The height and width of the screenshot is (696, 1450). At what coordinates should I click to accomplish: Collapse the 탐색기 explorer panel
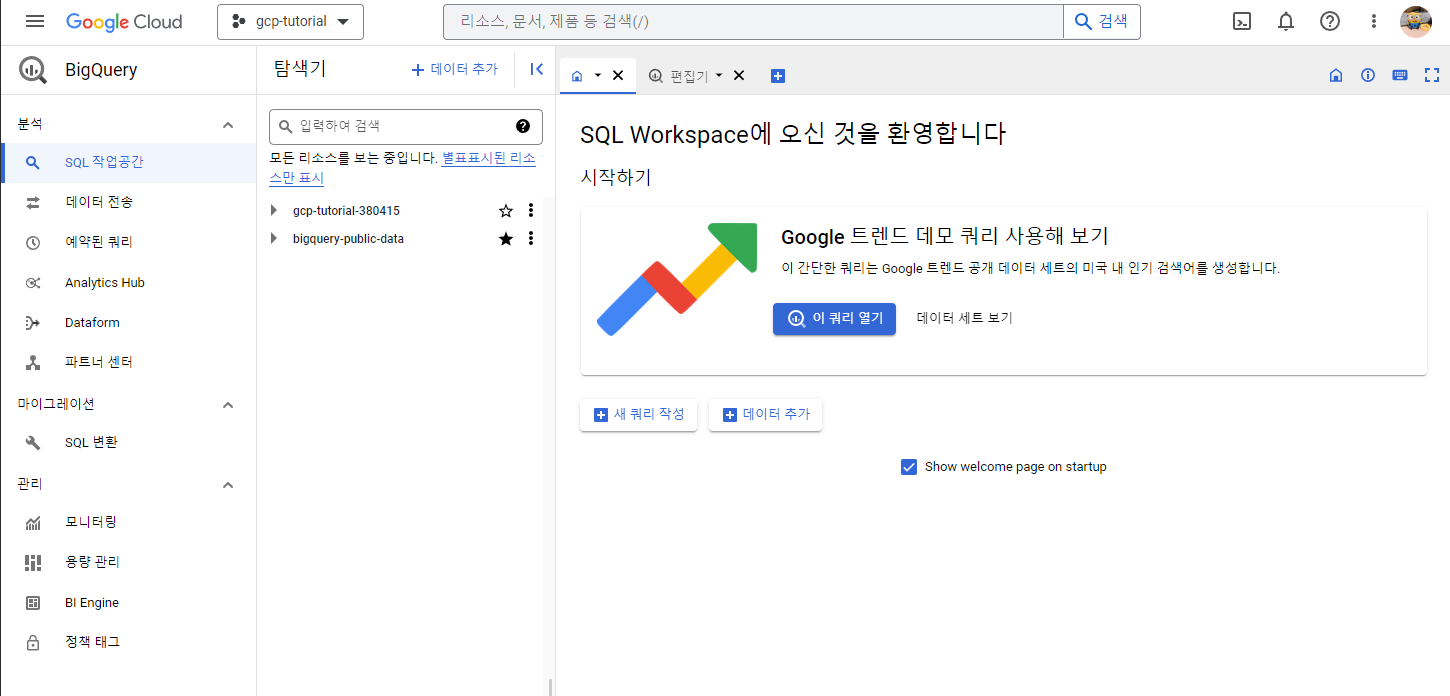[x=536, y=69]
